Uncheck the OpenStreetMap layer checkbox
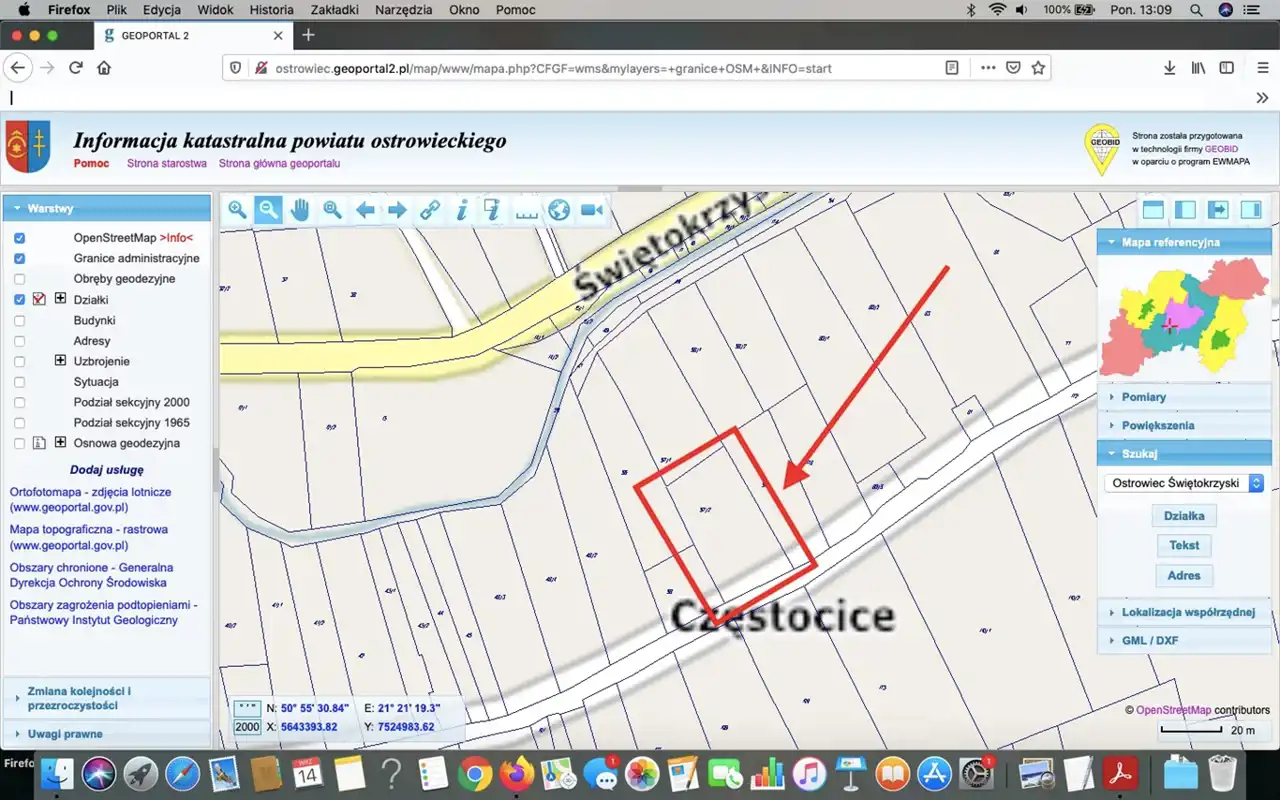This screenshot has width=1280, height=800. (20, 238)
